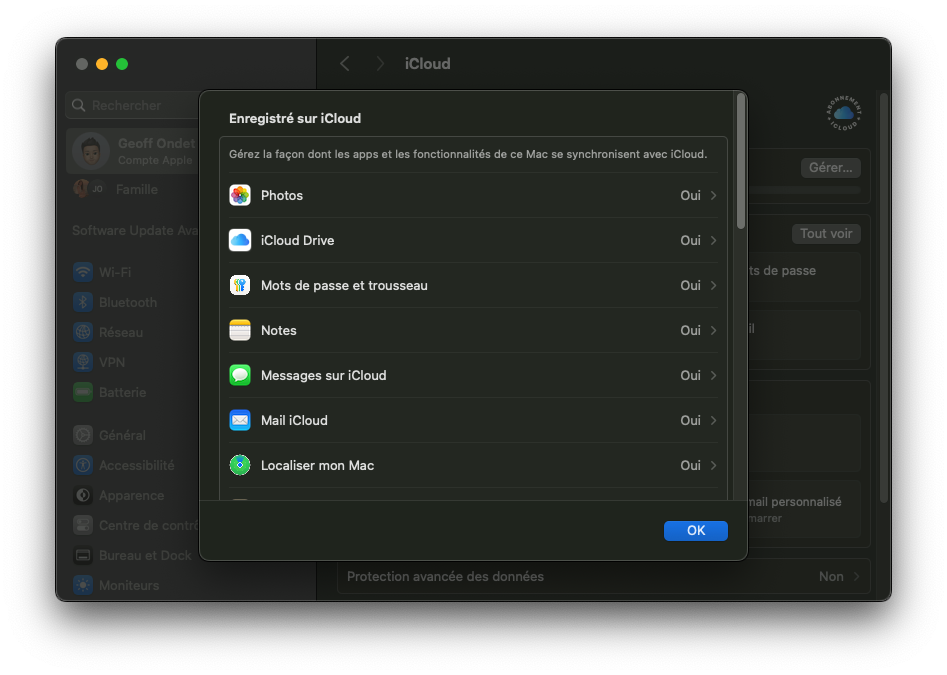Click the Gérer... storage button
The height and width of the screenshot is (675, 947).
[830, 167]
